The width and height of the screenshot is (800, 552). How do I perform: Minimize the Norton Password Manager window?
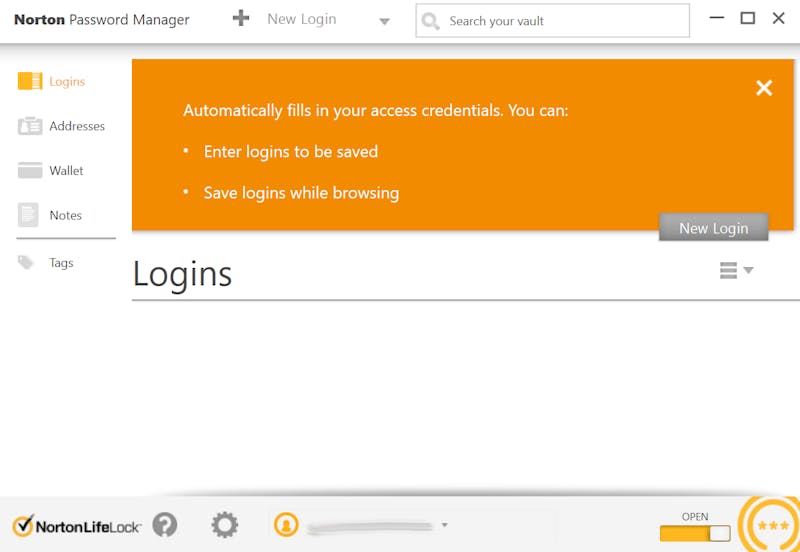[x=717, y=18]
